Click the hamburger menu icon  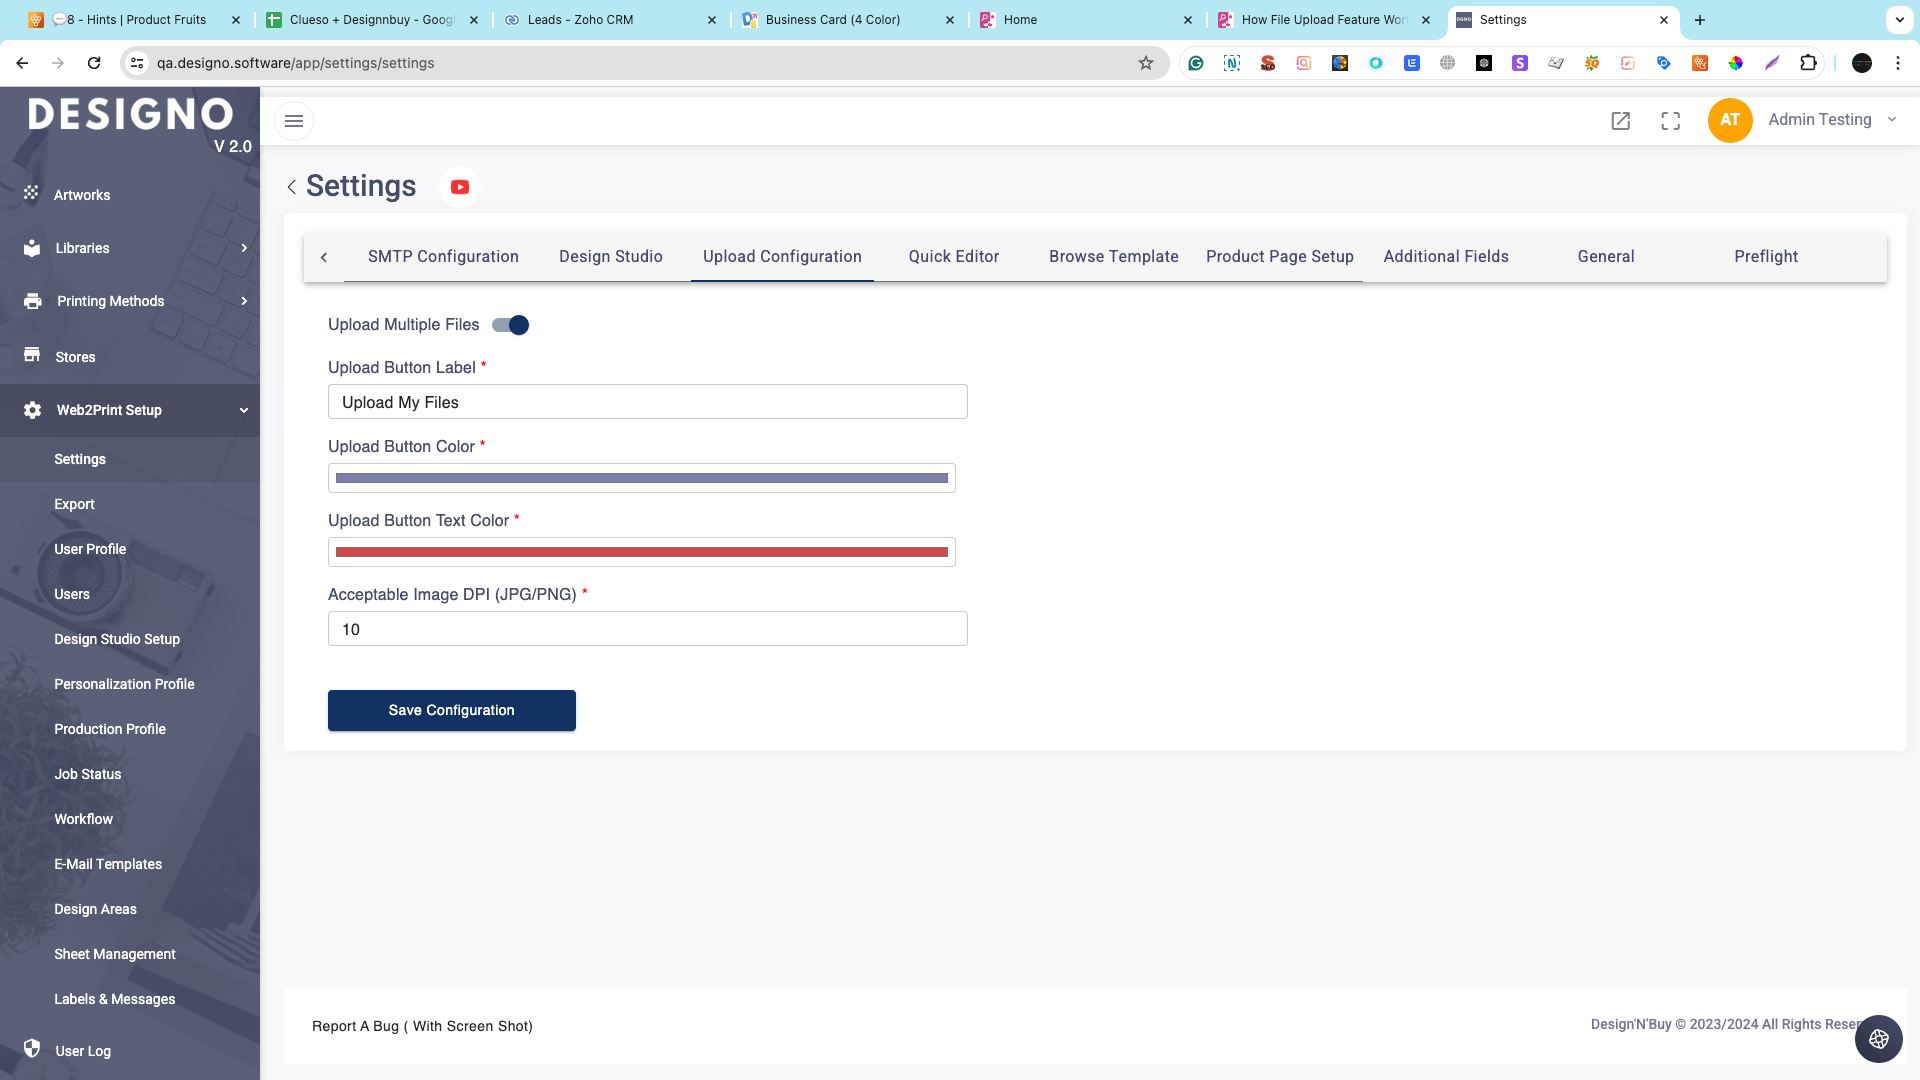(x=294, y=121)
